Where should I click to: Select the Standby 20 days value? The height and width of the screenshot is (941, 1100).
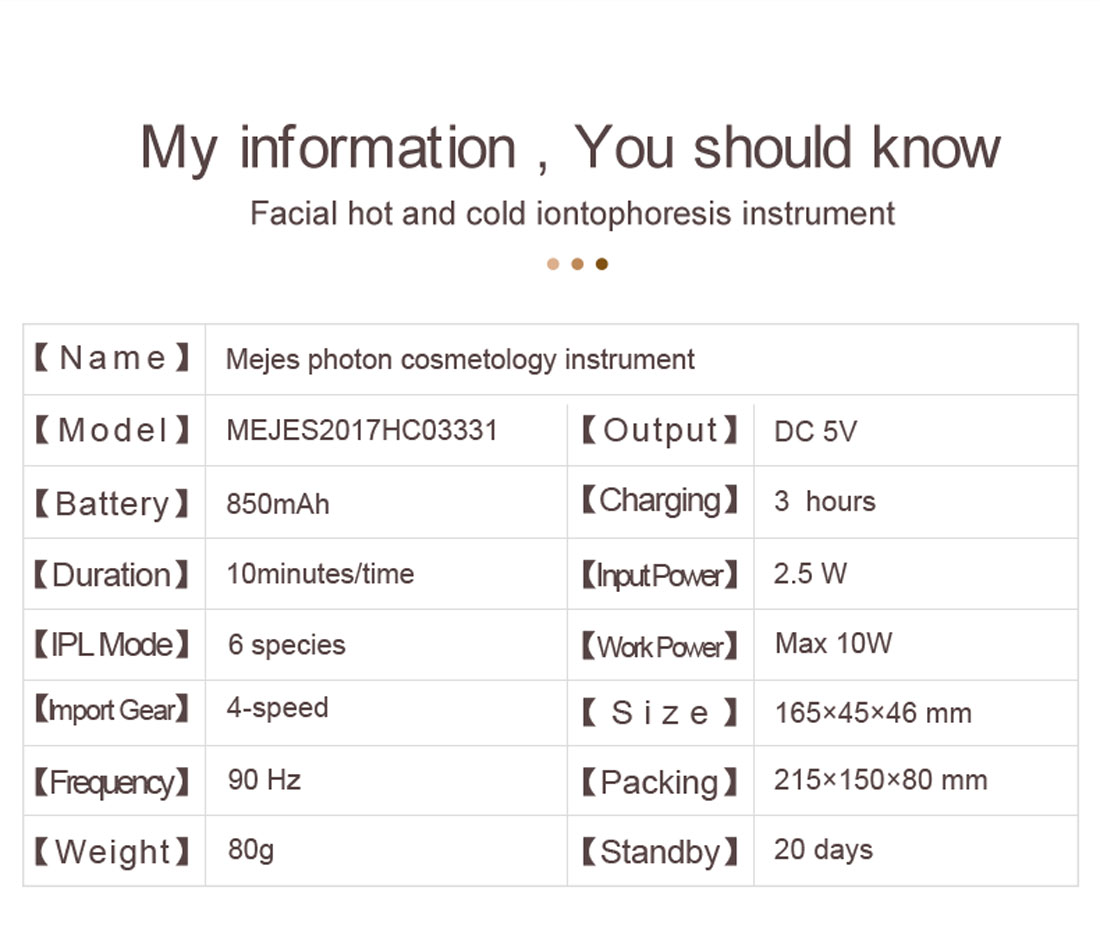pyautogui.click(x=824, y=850)
